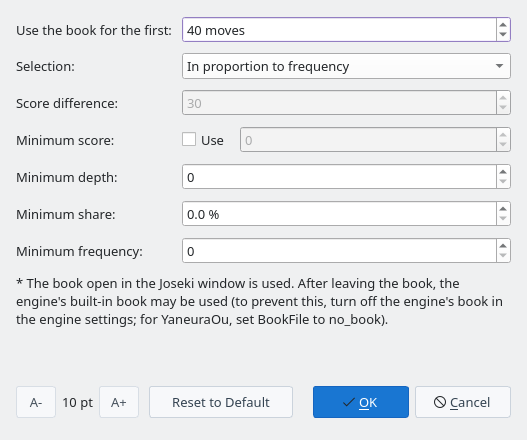527x440 pixels.
Task: Click the Minimum share field
Action: [339, 214]
